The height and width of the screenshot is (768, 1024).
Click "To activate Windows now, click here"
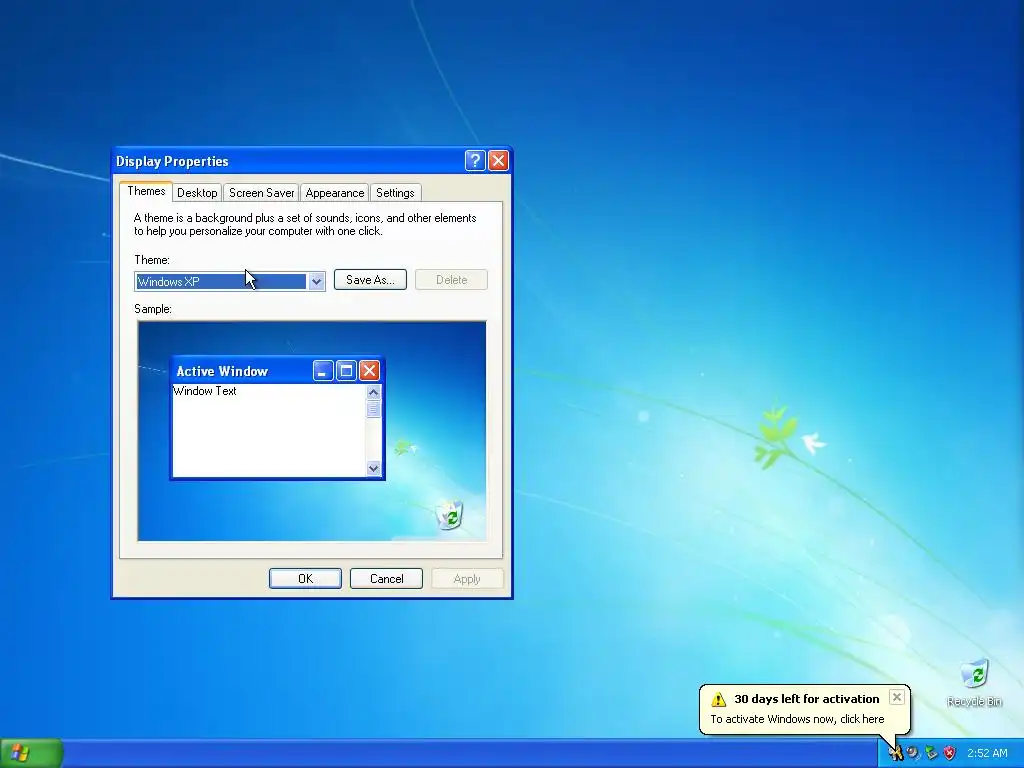797,719
